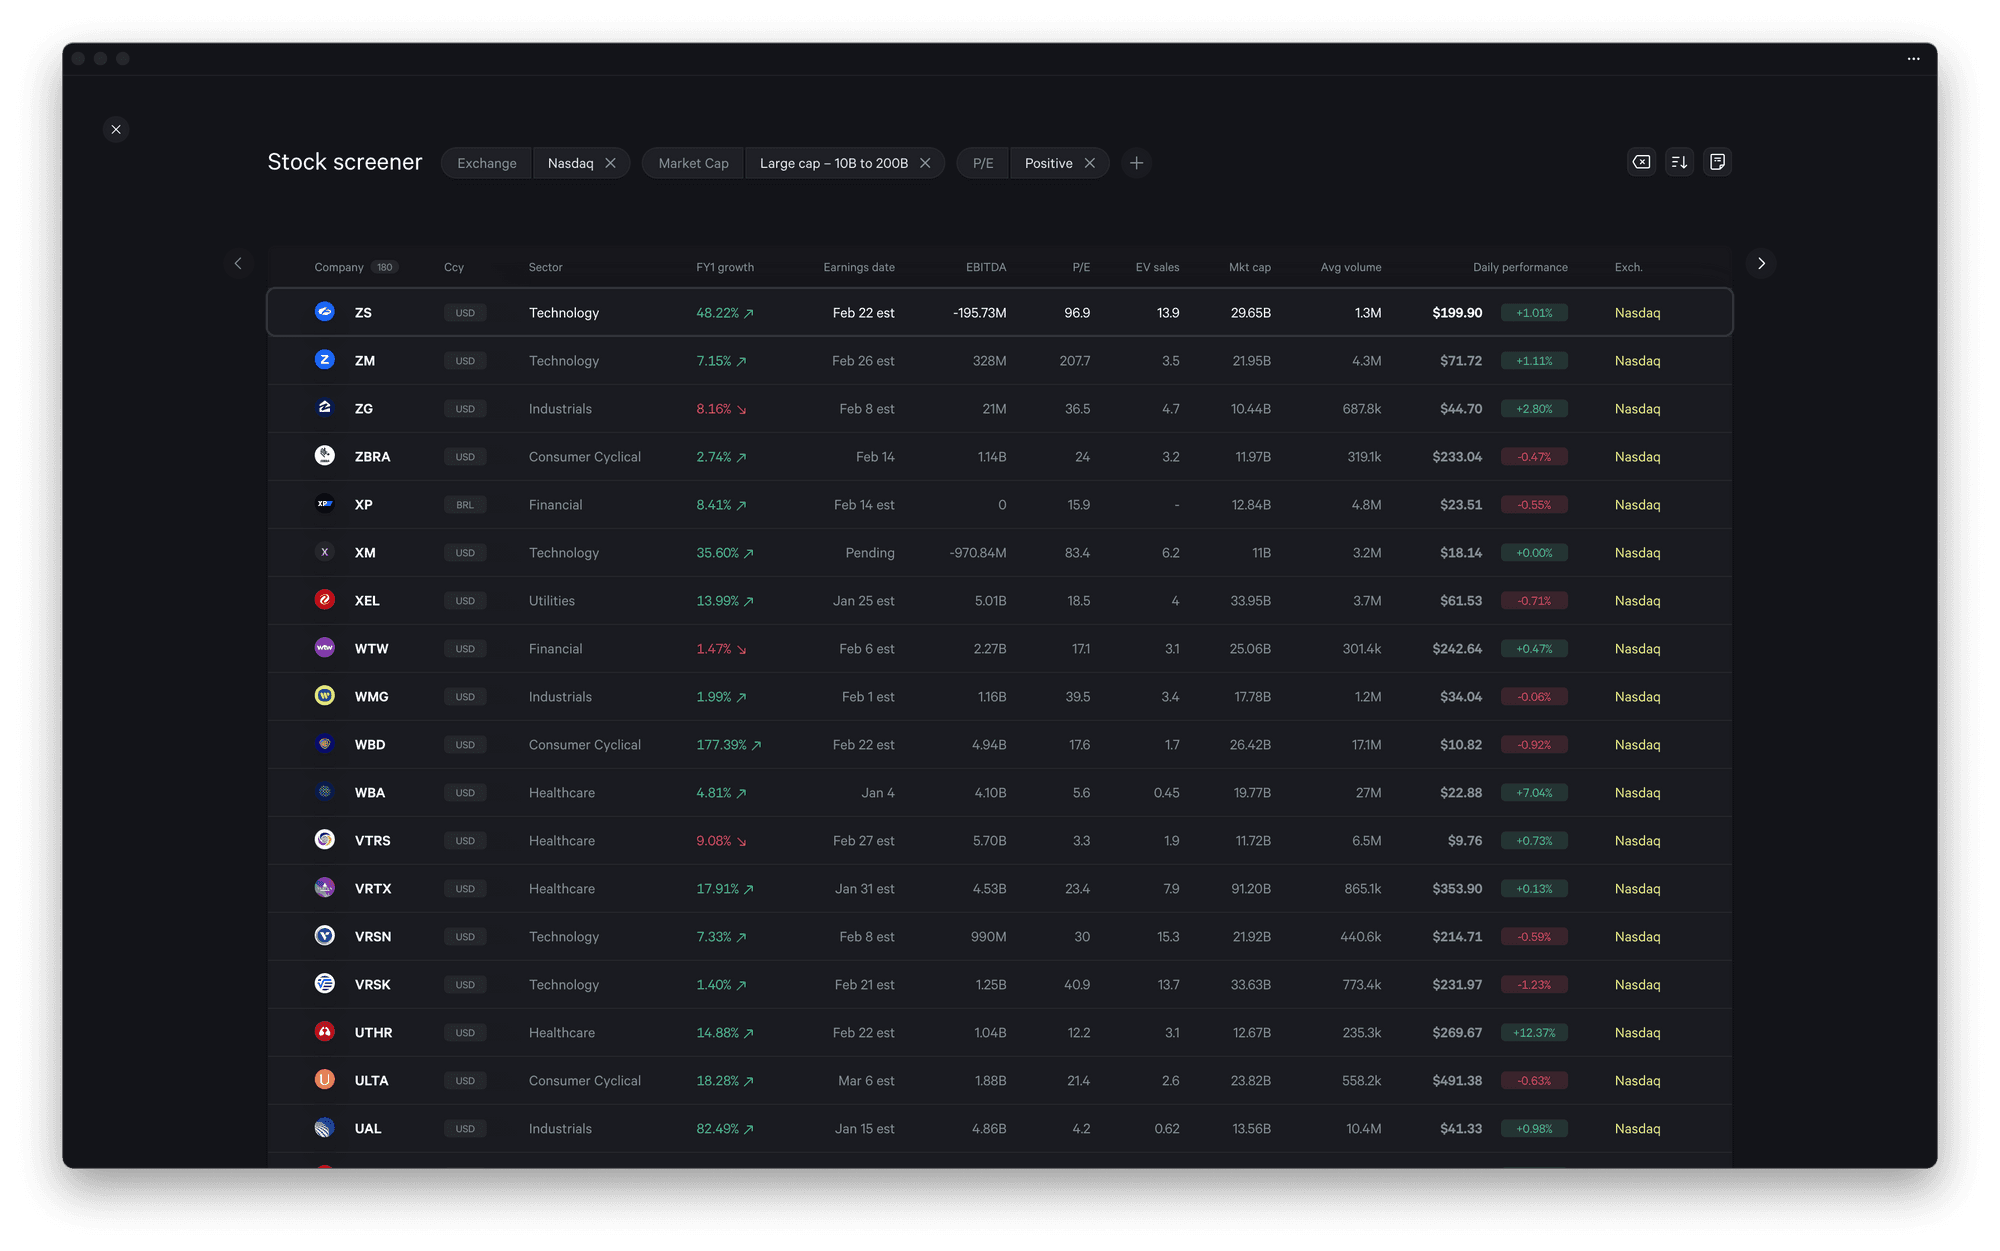The height and width of the screenshot is (1251, 2000).
Task: Open the sort order icon
Action: (1679, 162)
